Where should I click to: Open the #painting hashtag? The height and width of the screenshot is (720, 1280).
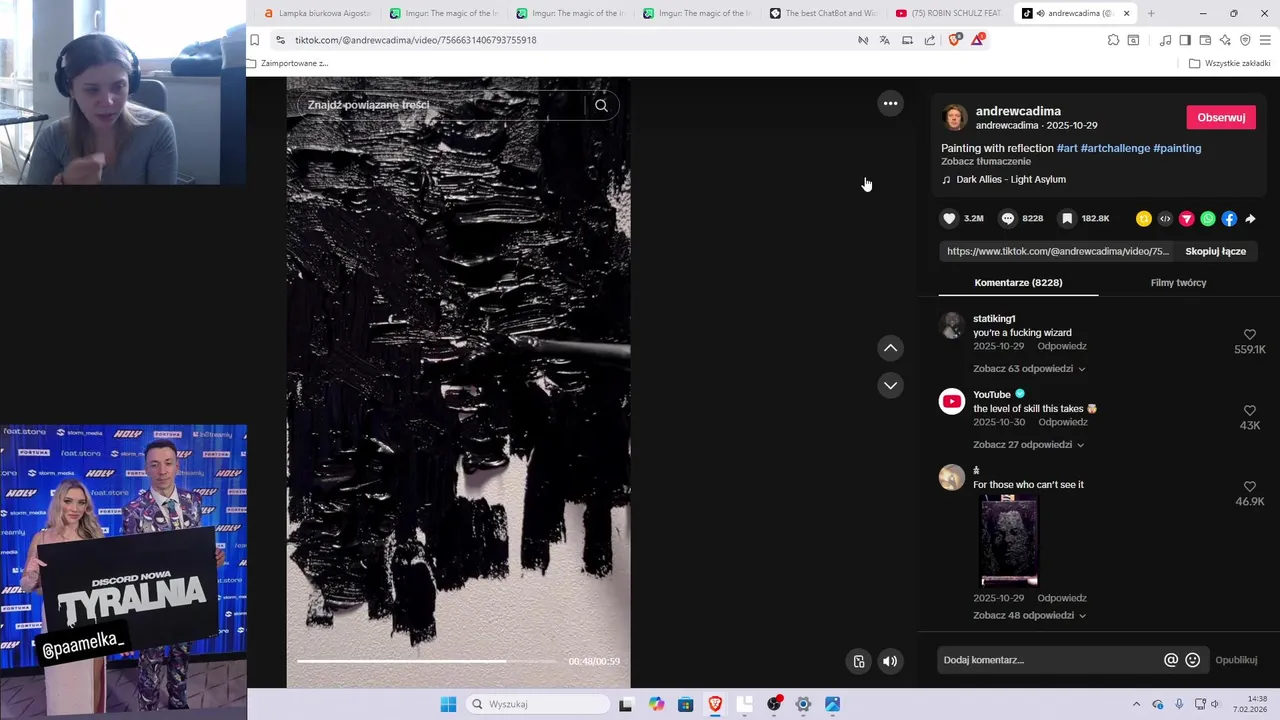point(1177,148)
